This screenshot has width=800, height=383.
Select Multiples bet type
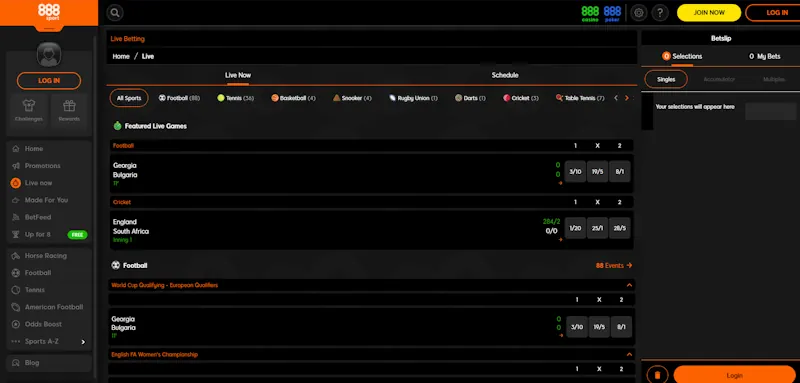(x=774, y=80)
